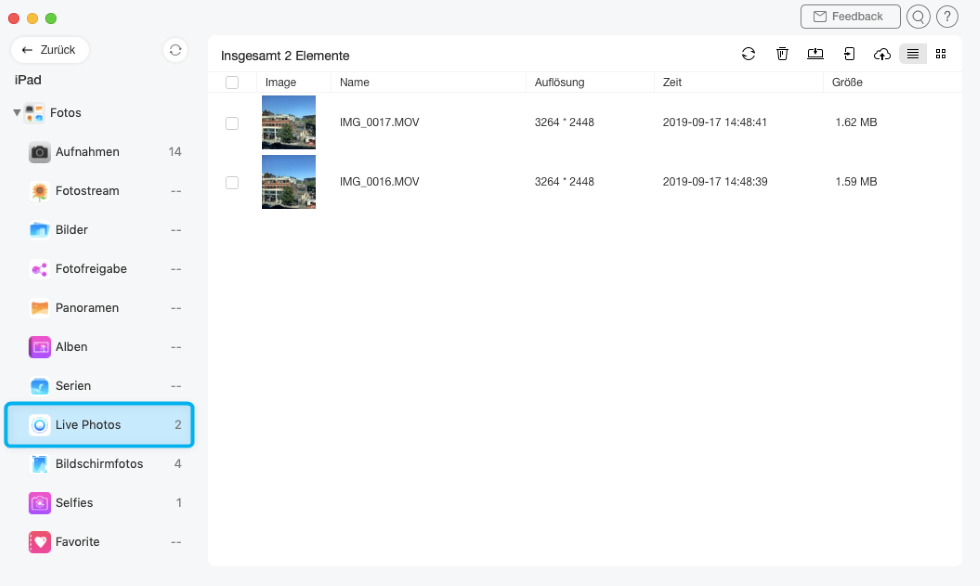This screenshot has width=980, height=586.
Task: Select Bildschirmfotos in the sidebar
Action: [98, 464]
